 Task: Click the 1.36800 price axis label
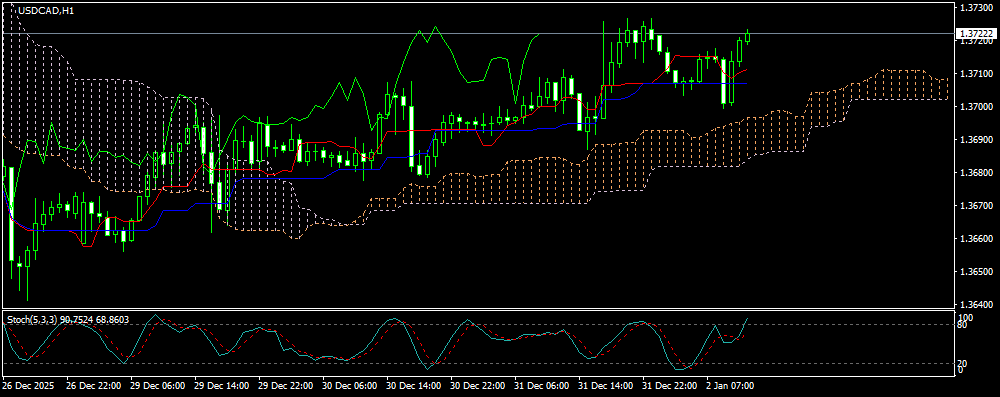coord(976,173)
